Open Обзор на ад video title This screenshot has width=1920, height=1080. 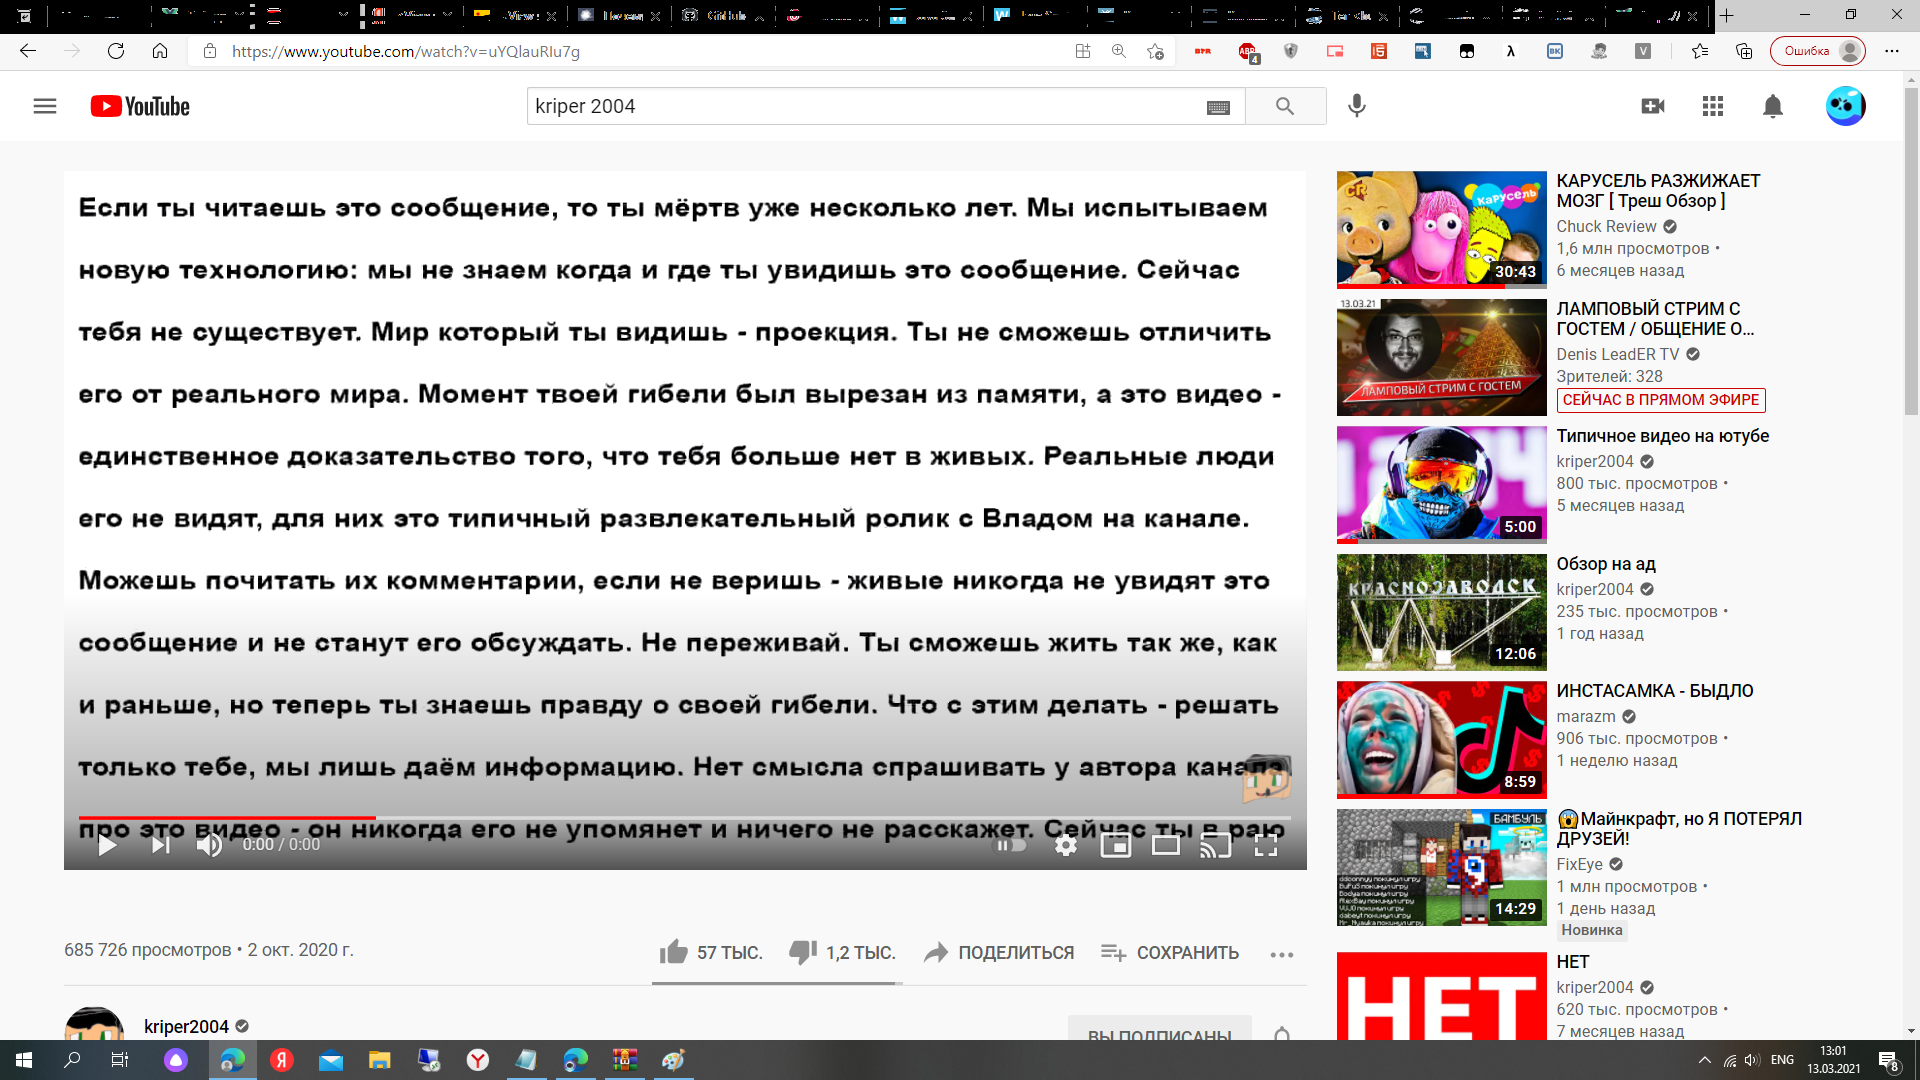pyautogui.click(x=1605, y=563)
